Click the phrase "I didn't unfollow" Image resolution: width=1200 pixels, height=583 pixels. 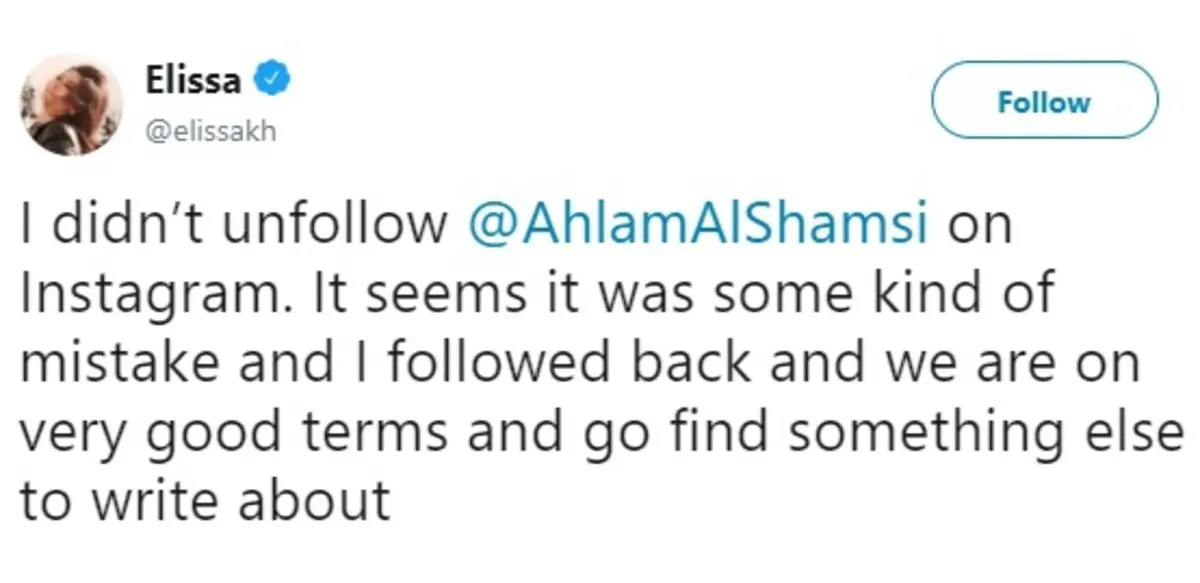[236, 227]
